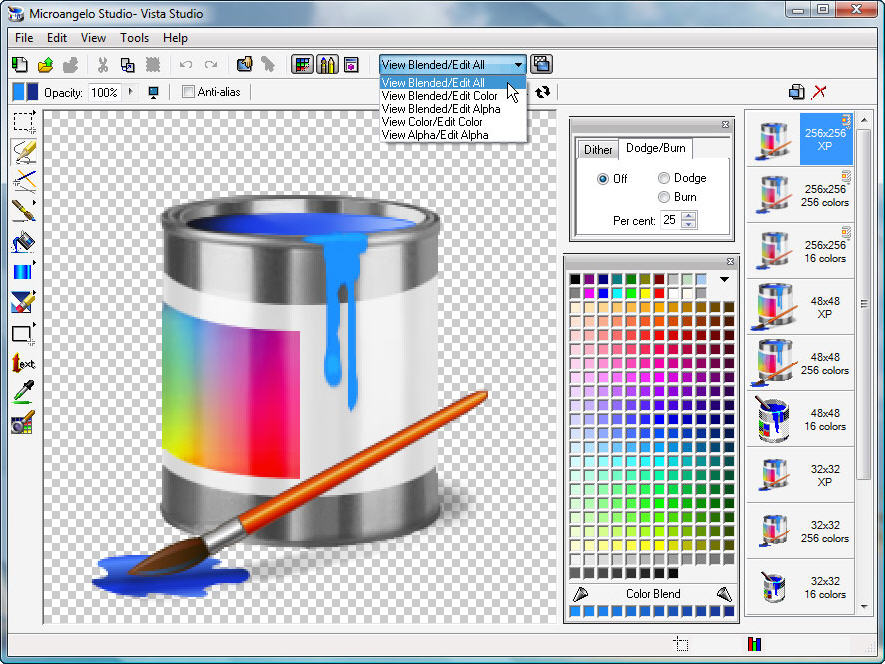Pick View Color/Edit Color option
The height and width of the screenshot is (664, 885).
(432, 122)
